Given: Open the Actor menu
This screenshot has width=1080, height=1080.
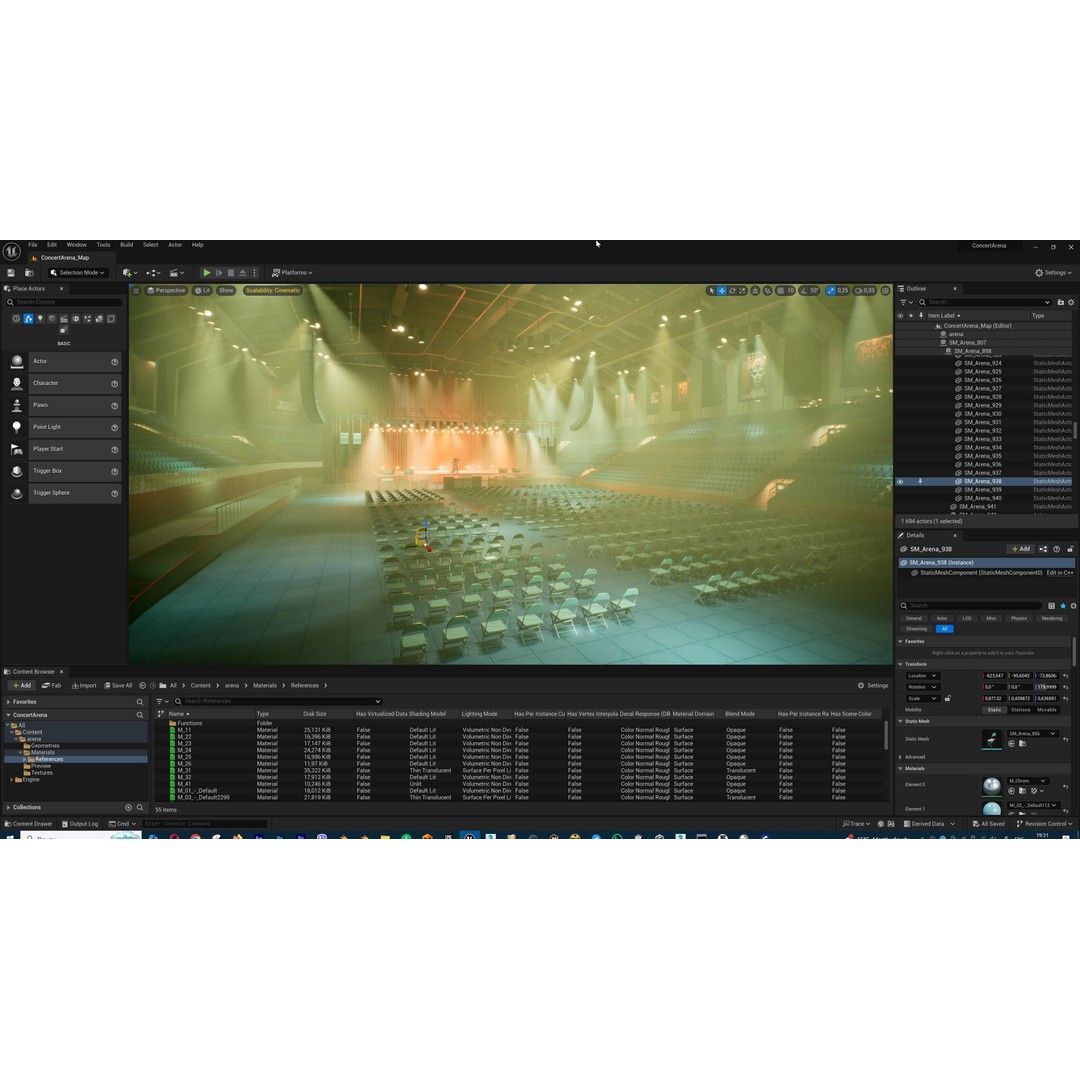Looking at the screenshot, I should pyautogui.click(x=175, y=245).
